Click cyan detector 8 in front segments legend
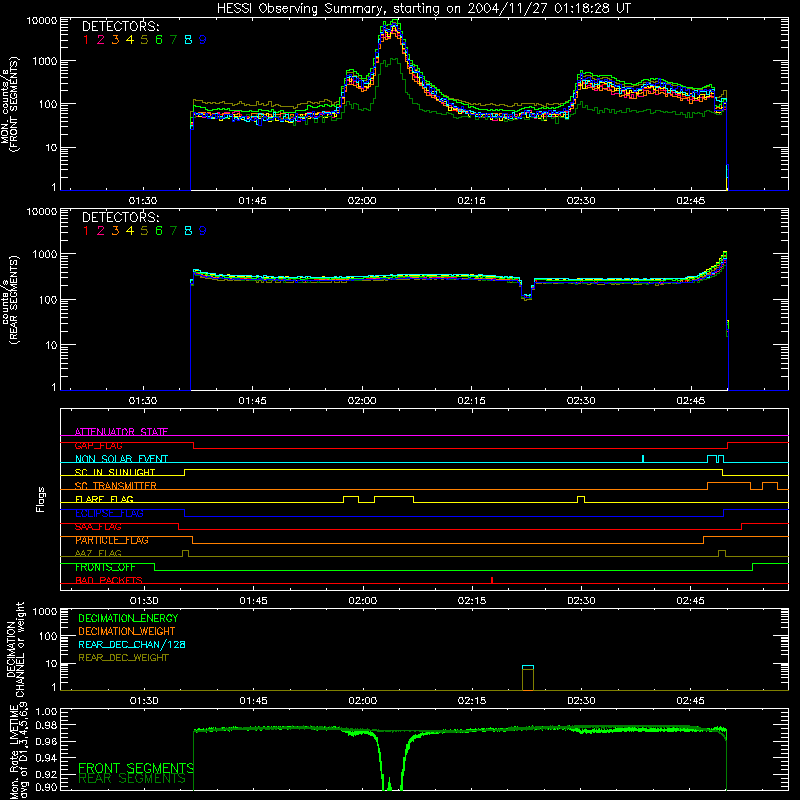 (188, 40)
